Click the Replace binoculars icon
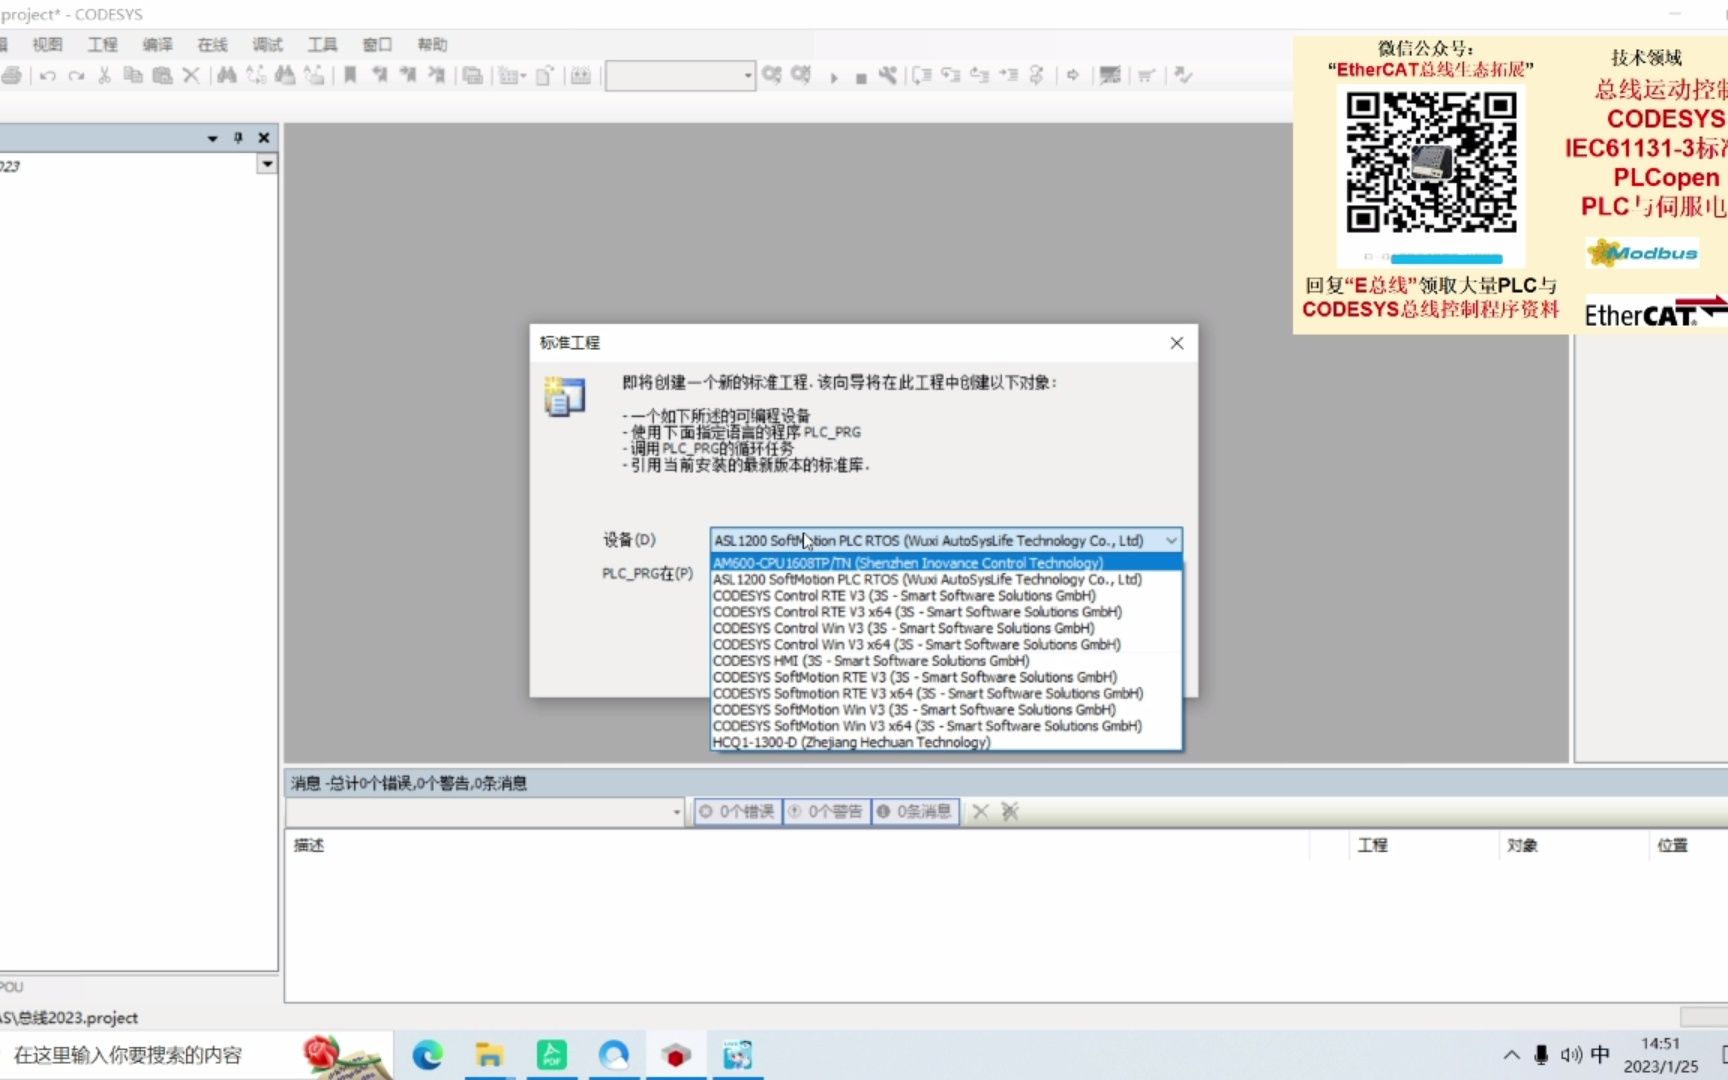 (256, 76)
